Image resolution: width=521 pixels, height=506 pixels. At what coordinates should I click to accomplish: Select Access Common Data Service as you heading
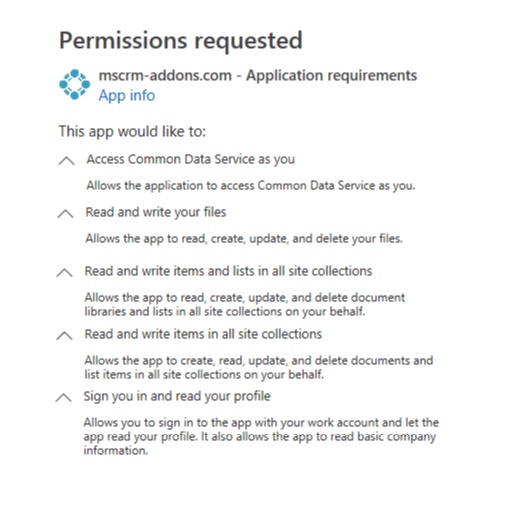[x=191, y=159]
